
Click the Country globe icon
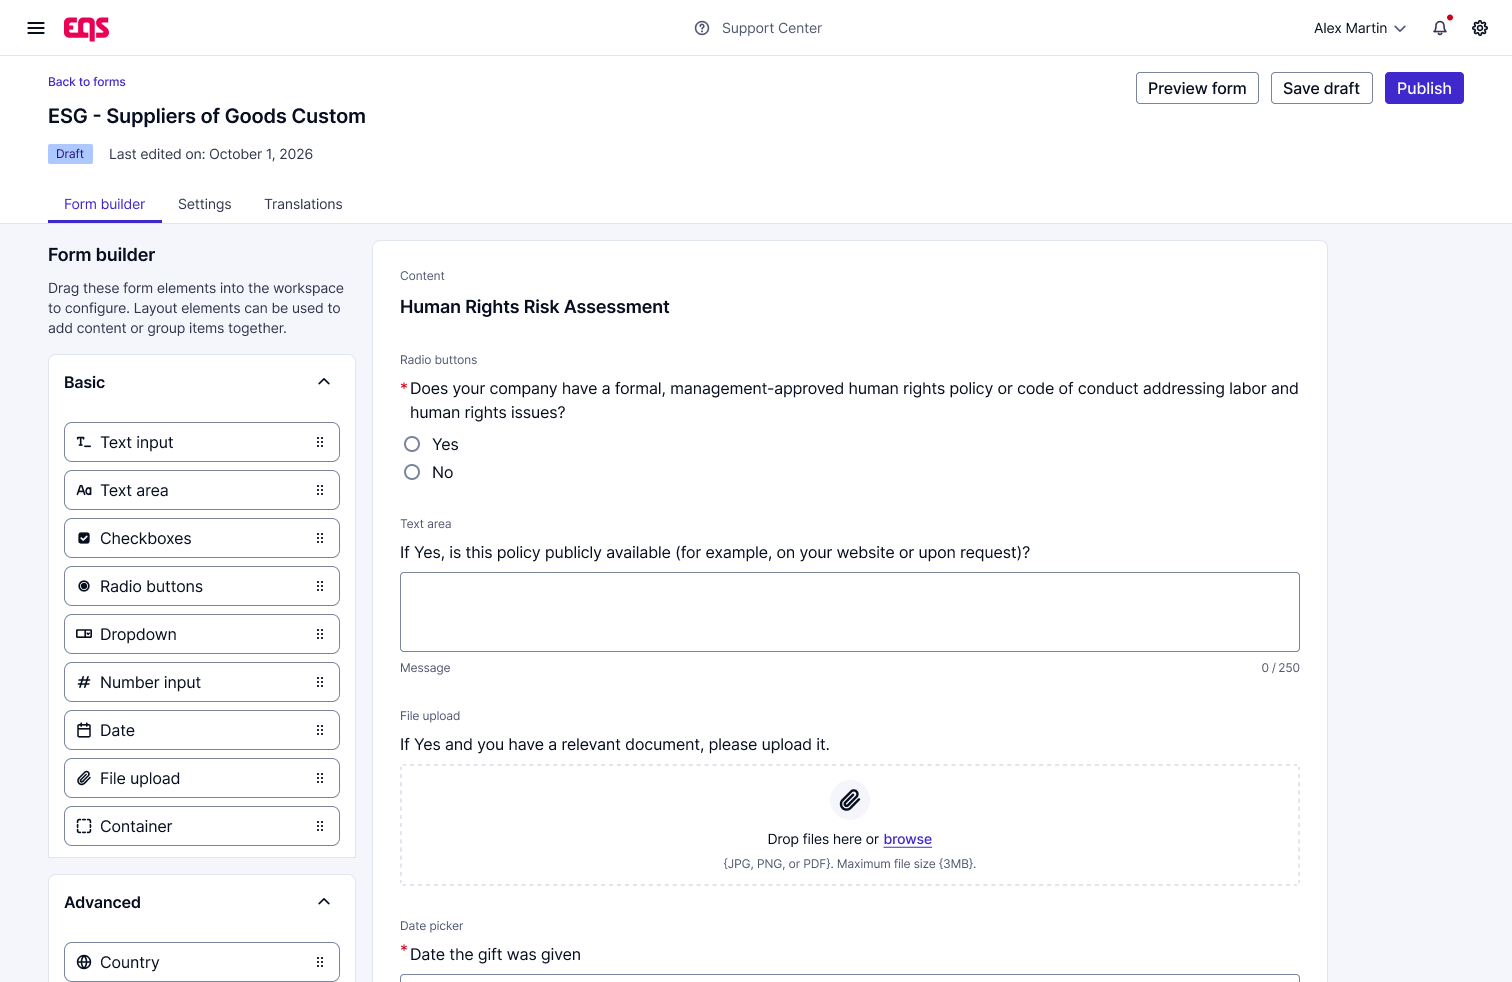click(x=84, y=962)
